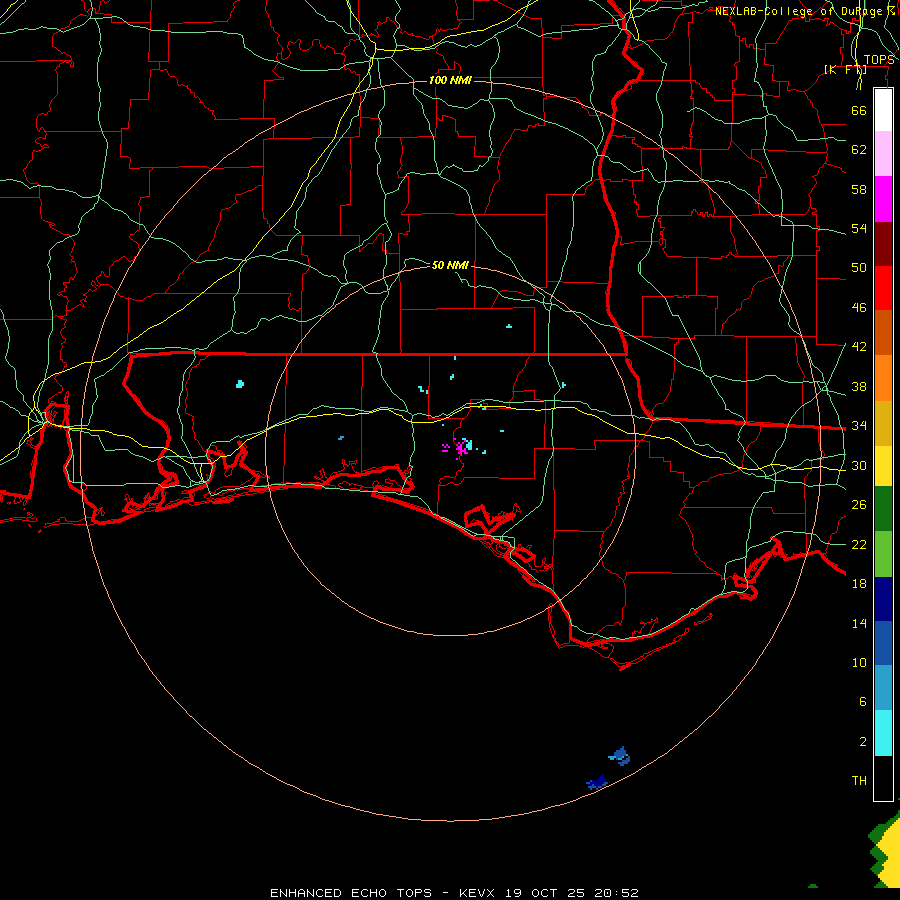900x900 pixels.
Task: Click the "100 NMI" range ring label
Action: coord(450,80)
